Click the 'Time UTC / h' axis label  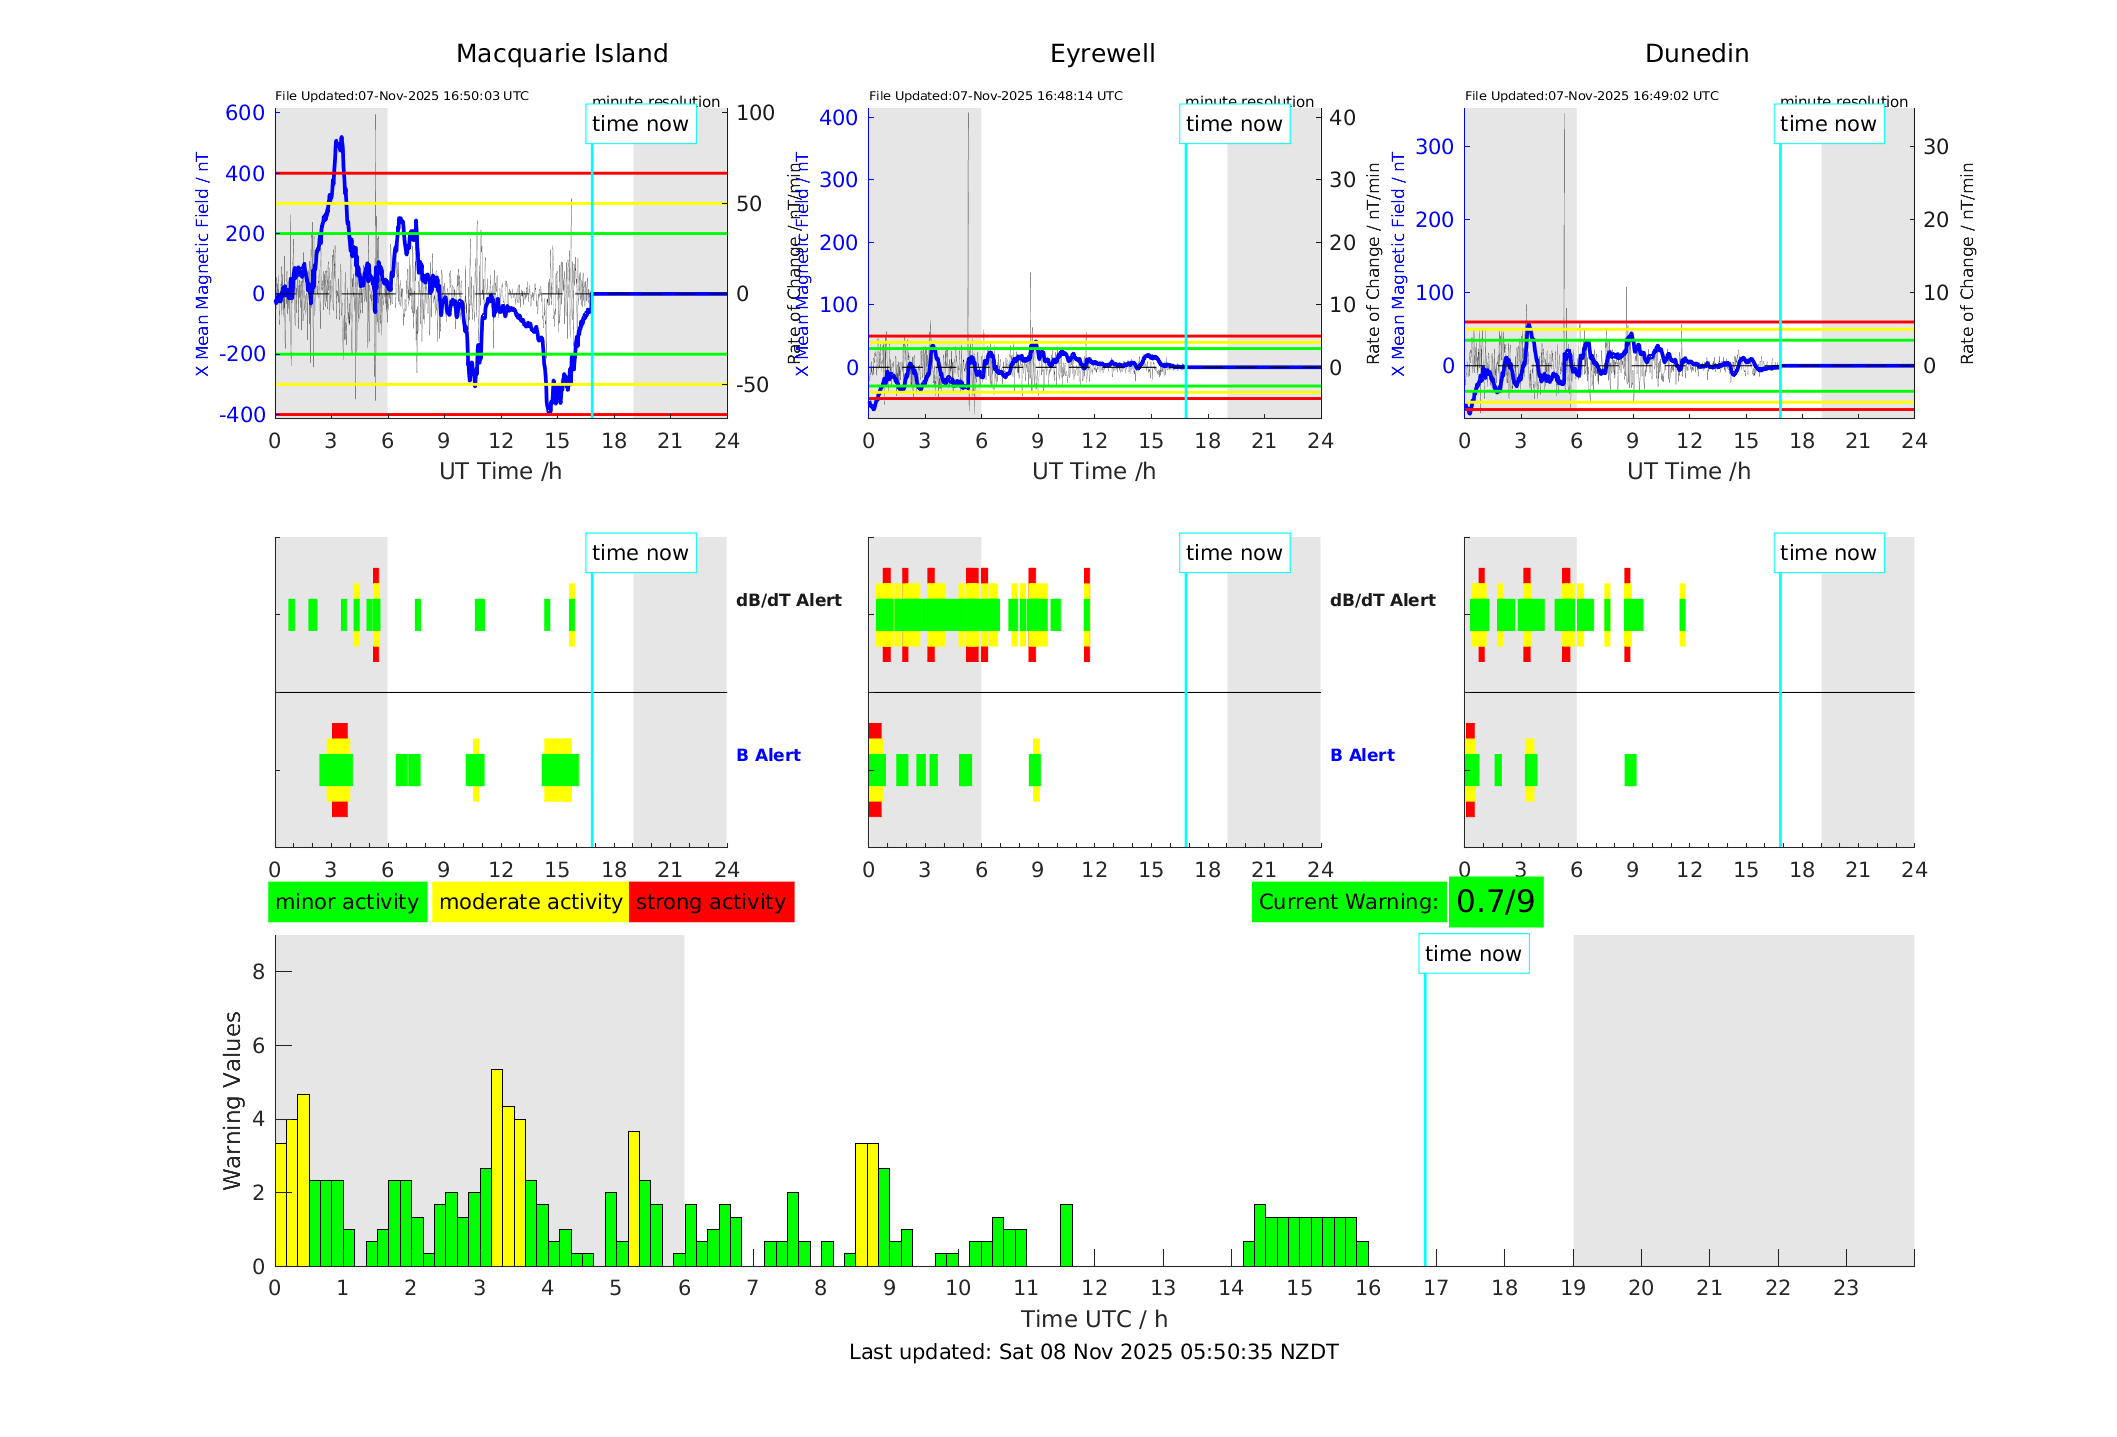click(1093, 1319)
